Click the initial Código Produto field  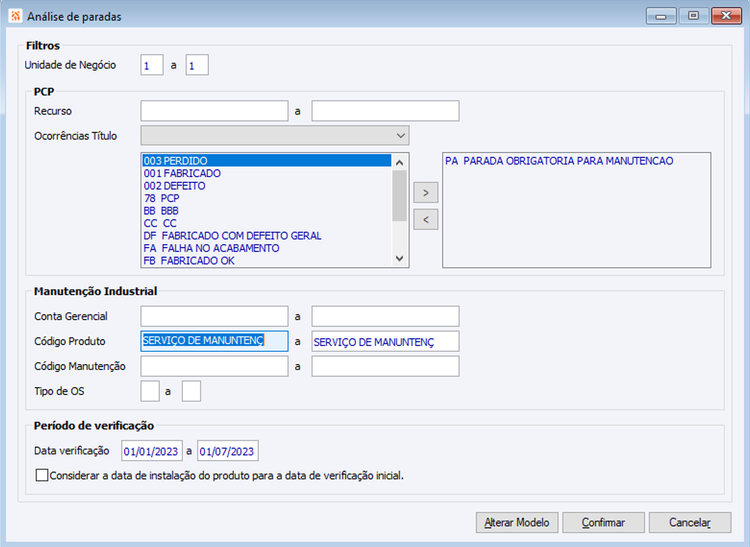click(x=214, y=341)
